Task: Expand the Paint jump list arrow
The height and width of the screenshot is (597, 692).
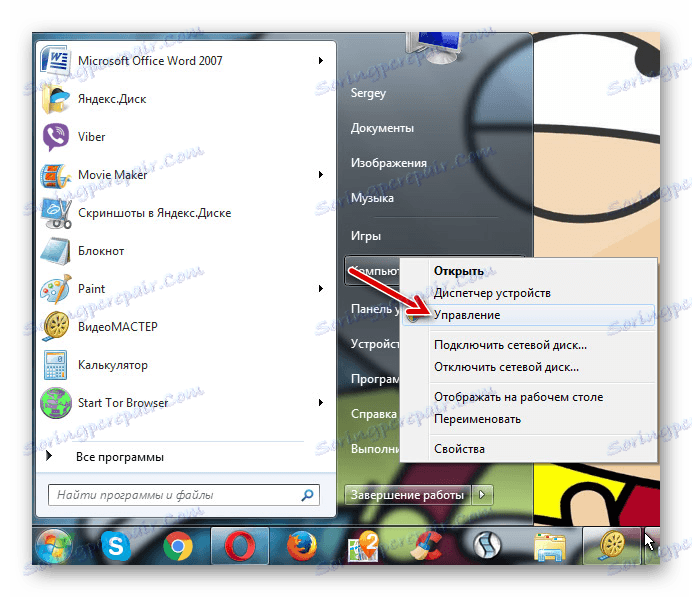Action: (x=321, y=289)
